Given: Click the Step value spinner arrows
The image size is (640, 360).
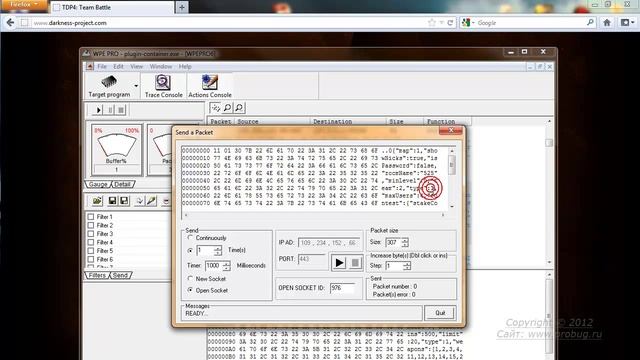Looking at the screenshot, I should coord(407,266).
